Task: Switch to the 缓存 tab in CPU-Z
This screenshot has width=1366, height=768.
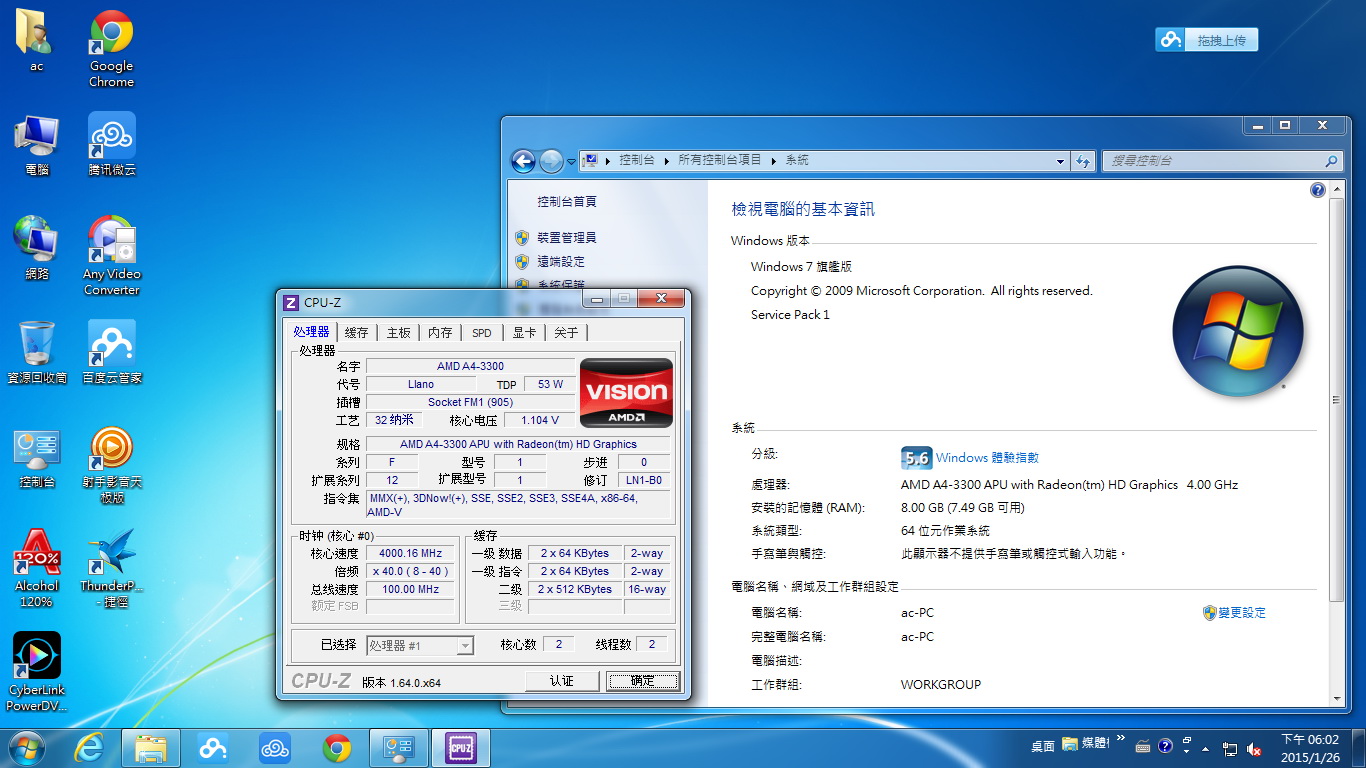Action: (x=356, y=333)
